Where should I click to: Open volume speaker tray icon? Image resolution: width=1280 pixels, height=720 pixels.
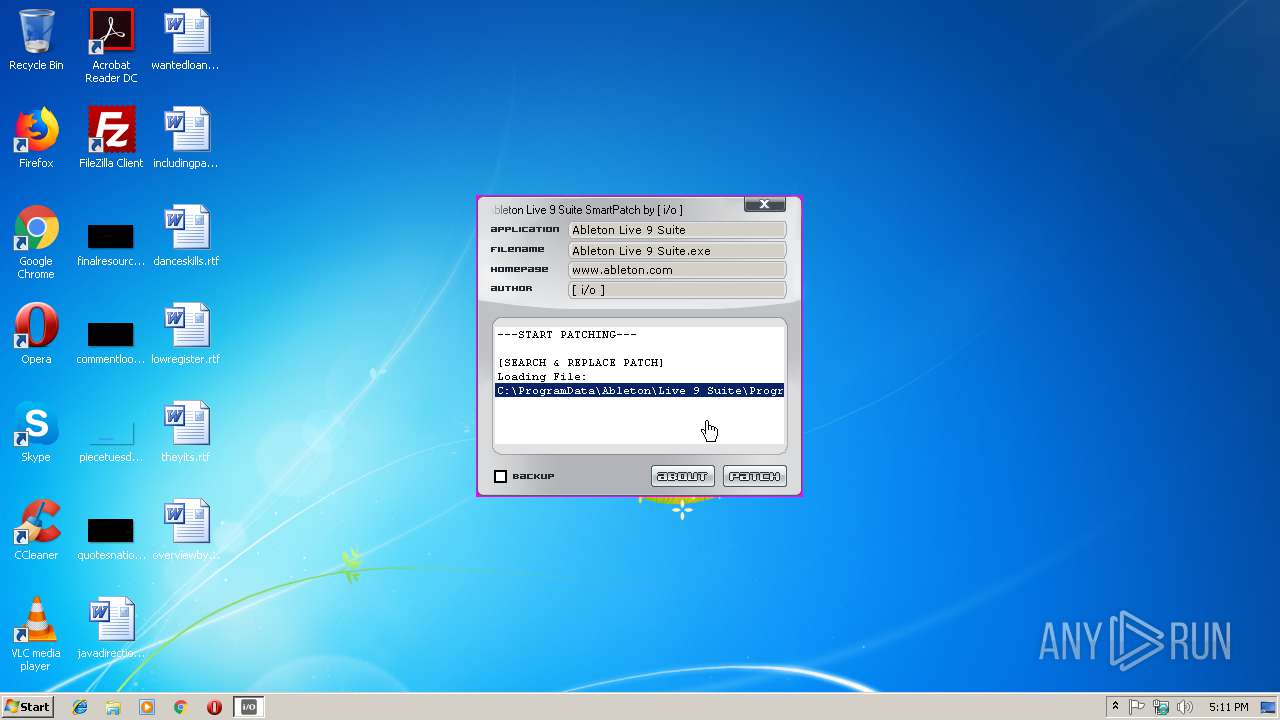1185,707
